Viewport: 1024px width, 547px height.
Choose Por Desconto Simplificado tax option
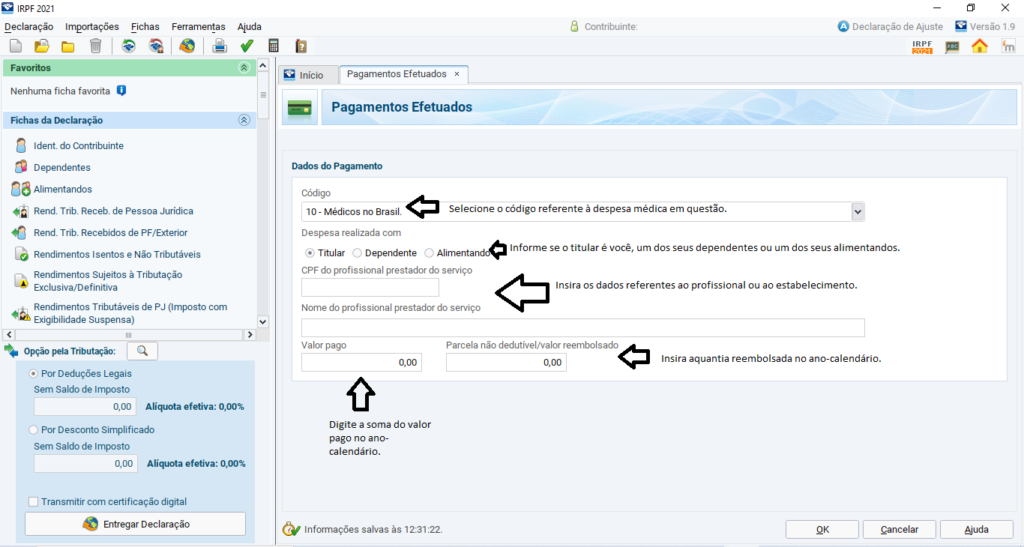click(33, 430)
